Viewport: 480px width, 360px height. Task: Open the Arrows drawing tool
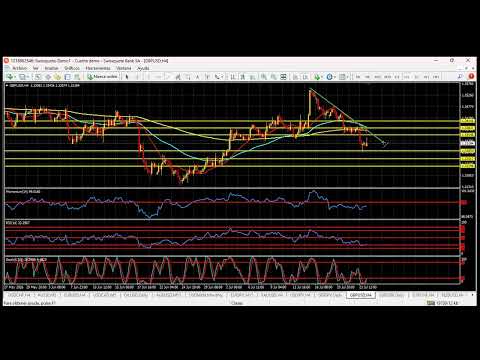coord(218,77)
